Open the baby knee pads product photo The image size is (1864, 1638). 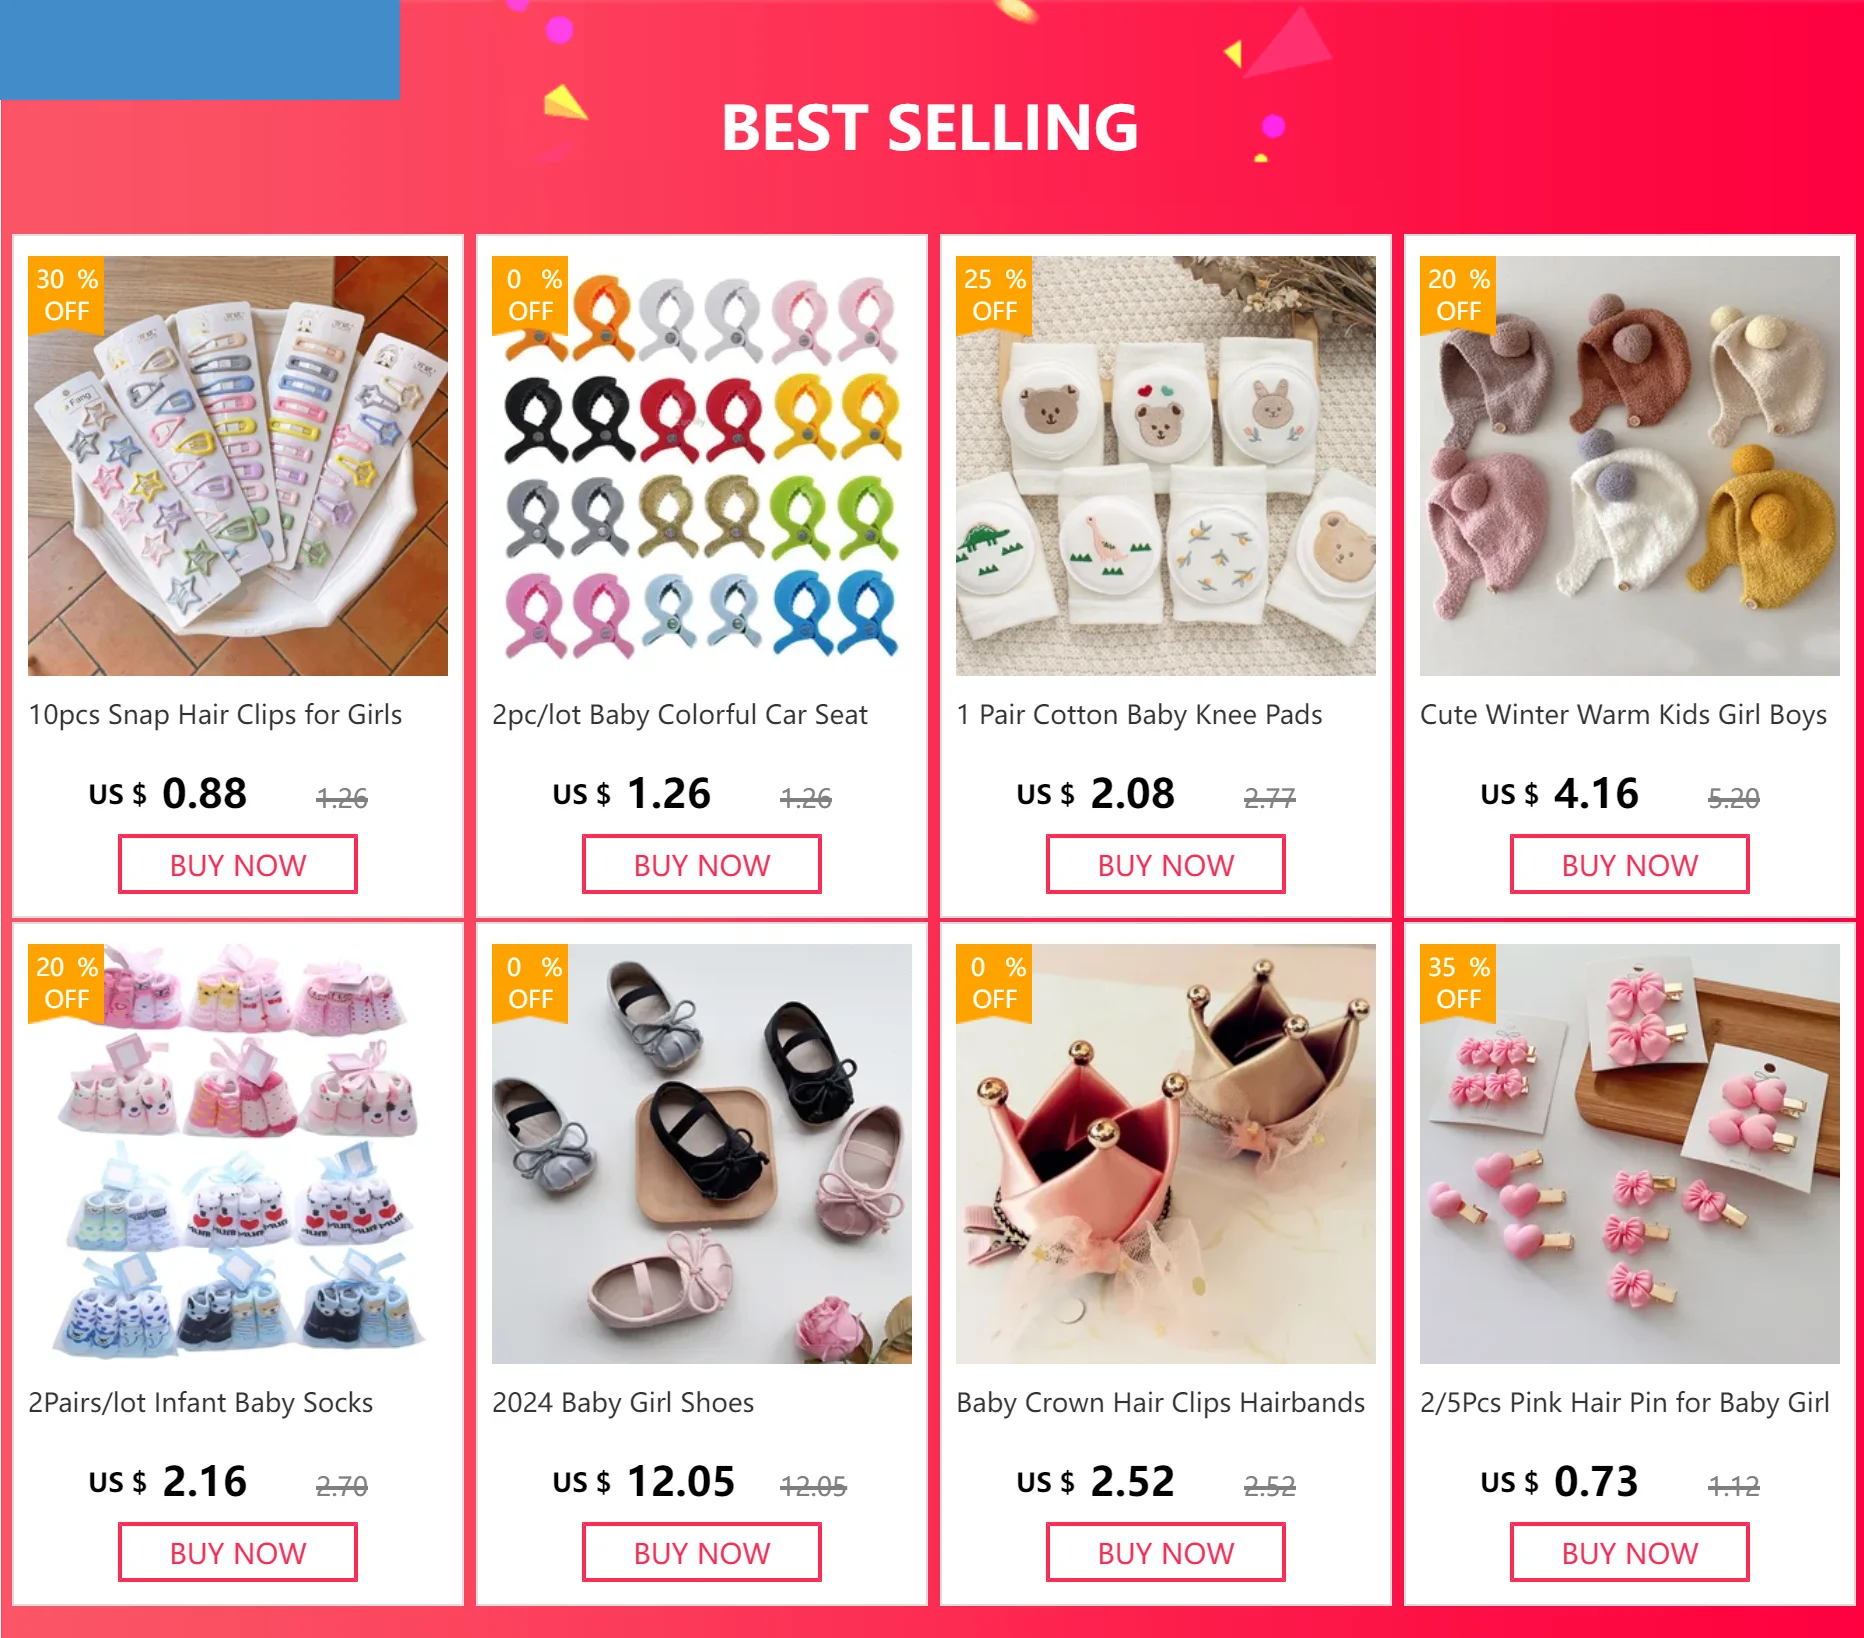(1166, 466)
